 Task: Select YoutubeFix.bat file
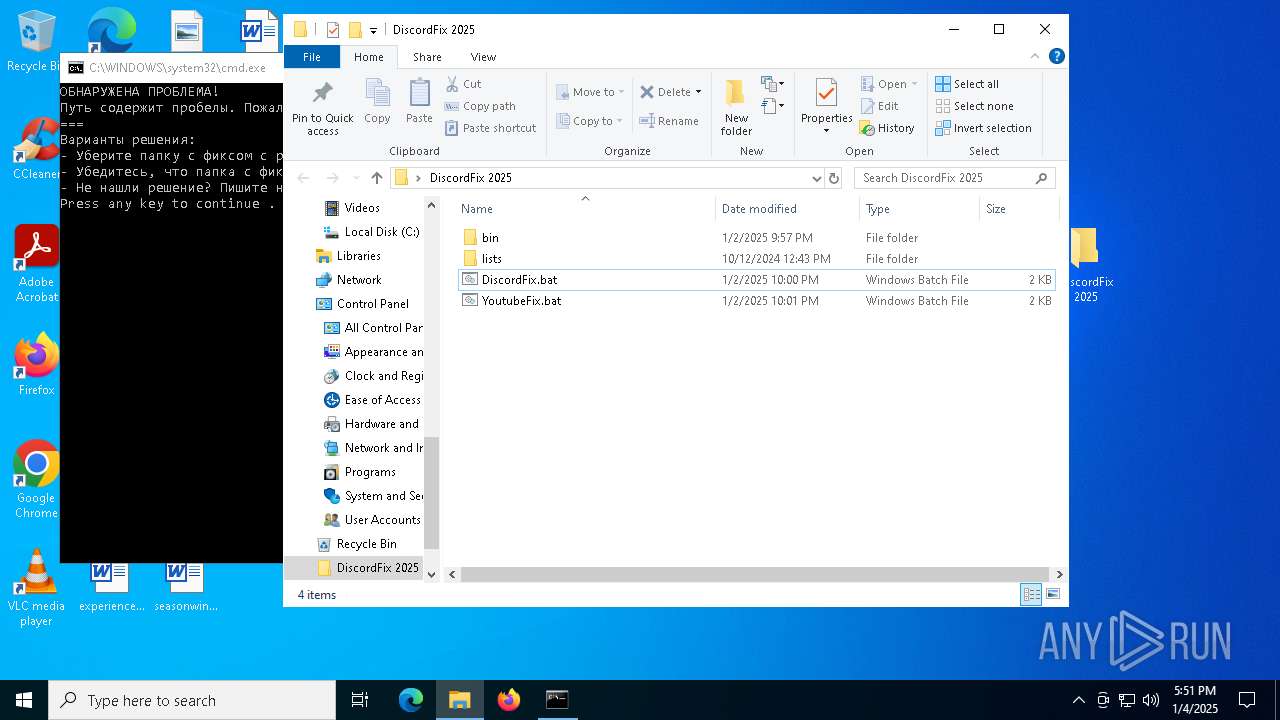756,301
